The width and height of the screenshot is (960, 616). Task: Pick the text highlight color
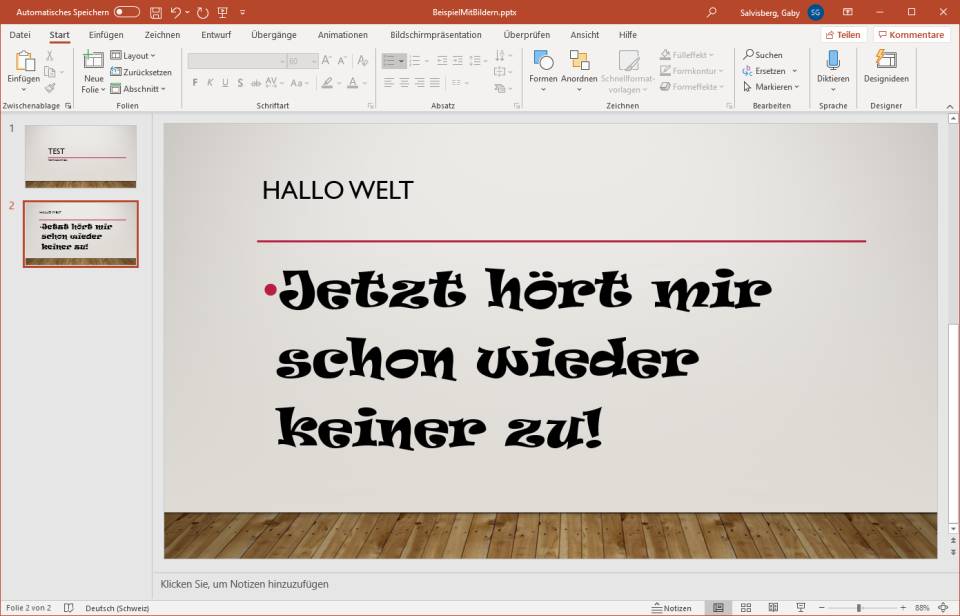click(328, 83)
